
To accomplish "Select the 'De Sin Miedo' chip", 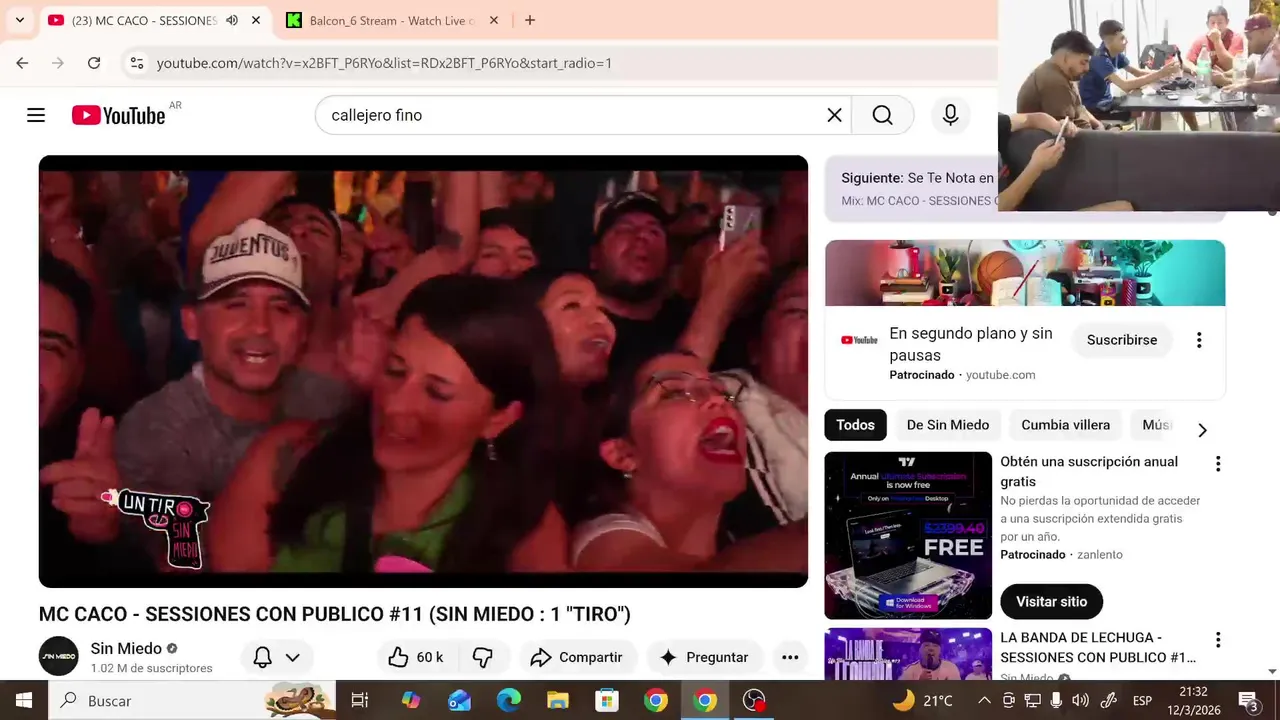I will [948, 425].
